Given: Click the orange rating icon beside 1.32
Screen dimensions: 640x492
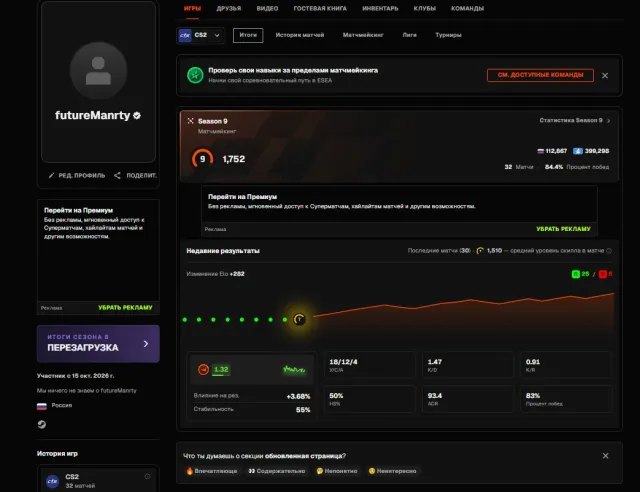Looking at the screenshot, I should pyautogui.click(x=203, y=370).
